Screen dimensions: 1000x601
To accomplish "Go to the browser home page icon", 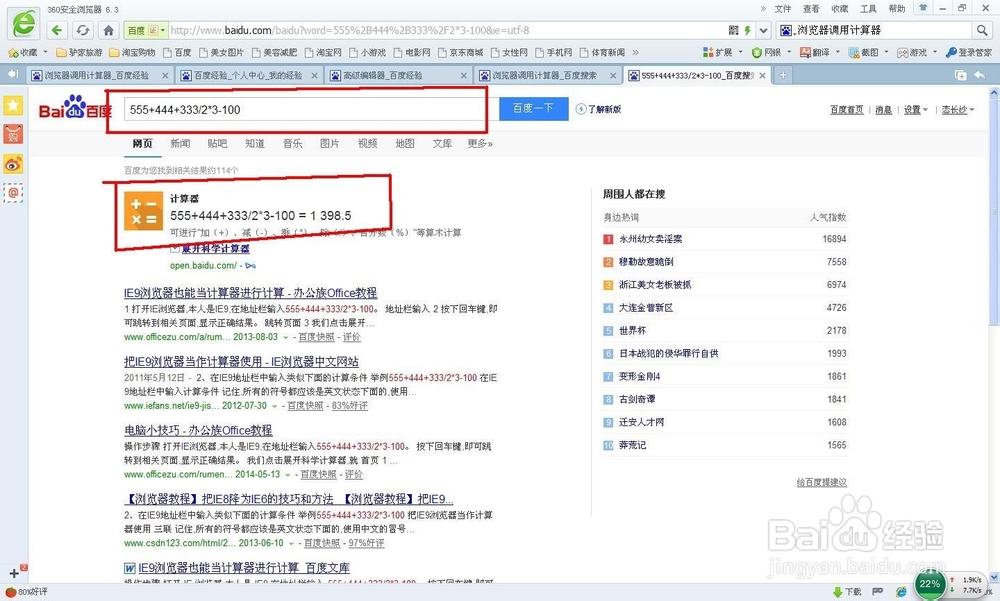I will point(108,30).
